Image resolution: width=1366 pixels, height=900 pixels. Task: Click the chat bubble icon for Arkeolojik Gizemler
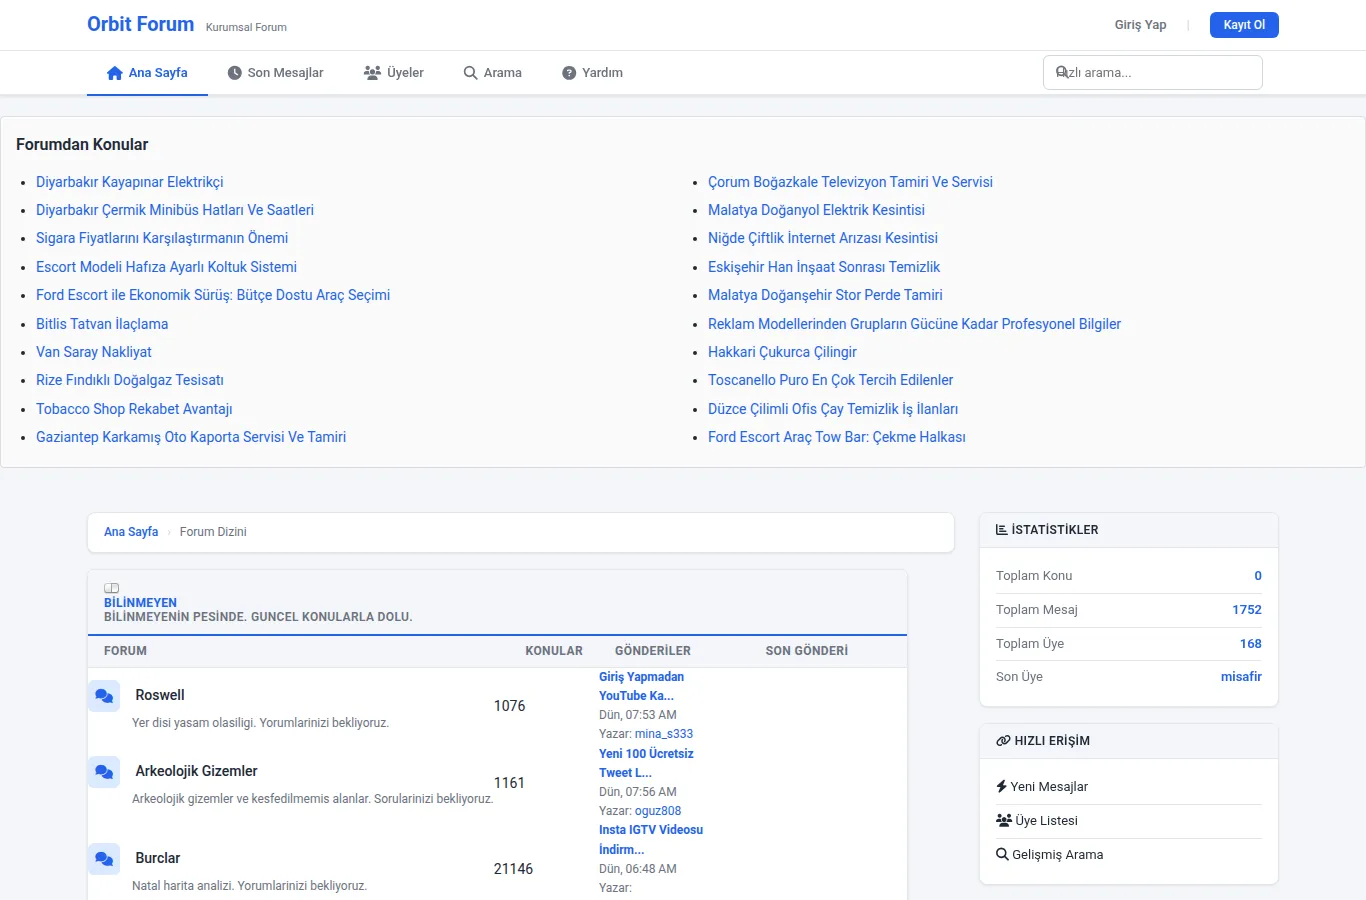tap(104, 772)
